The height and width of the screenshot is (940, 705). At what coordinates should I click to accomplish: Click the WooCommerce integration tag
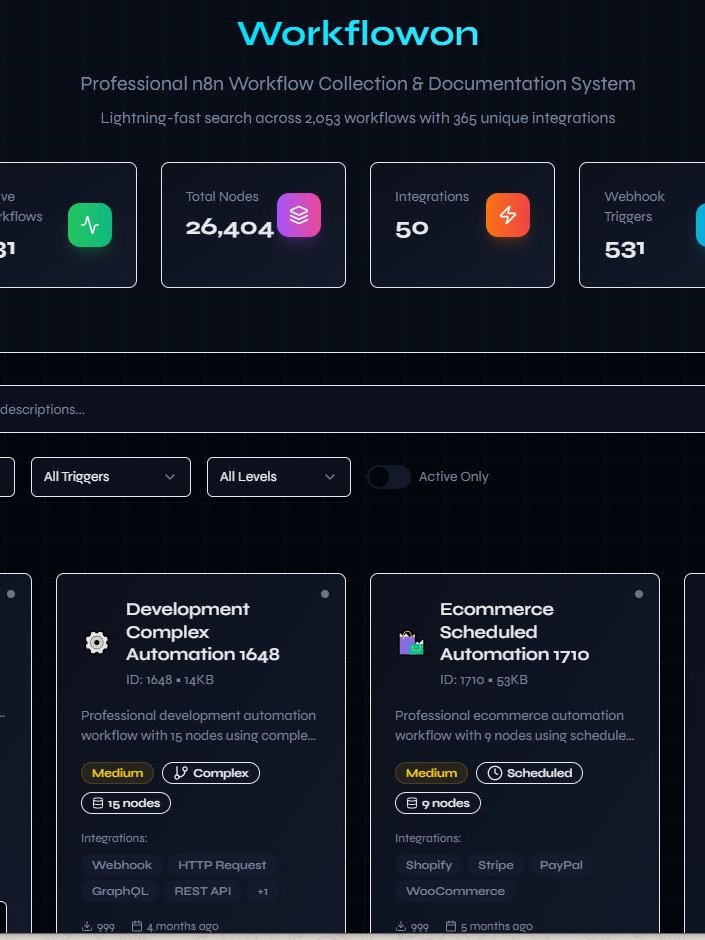coord(455,891)
